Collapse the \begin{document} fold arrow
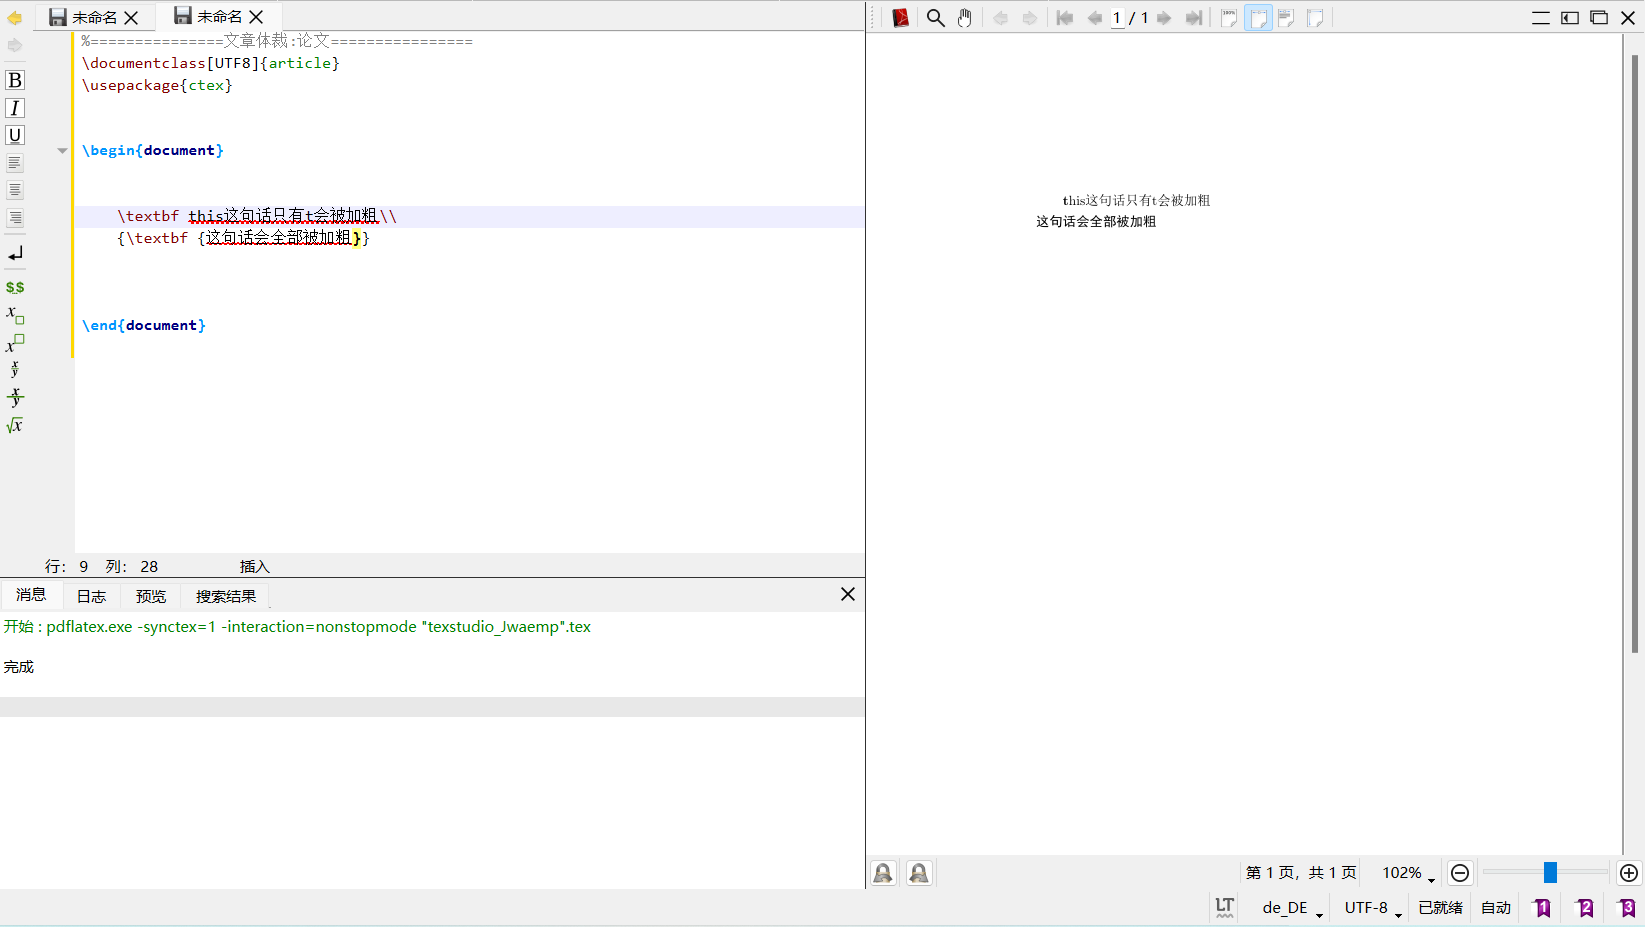The image size is (1645, 927). coord(62,151)
